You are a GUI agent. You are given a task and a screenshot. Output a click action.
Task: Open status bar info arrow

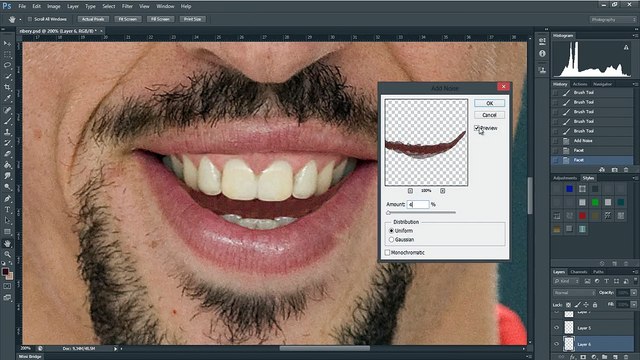(x=116, y=349)
